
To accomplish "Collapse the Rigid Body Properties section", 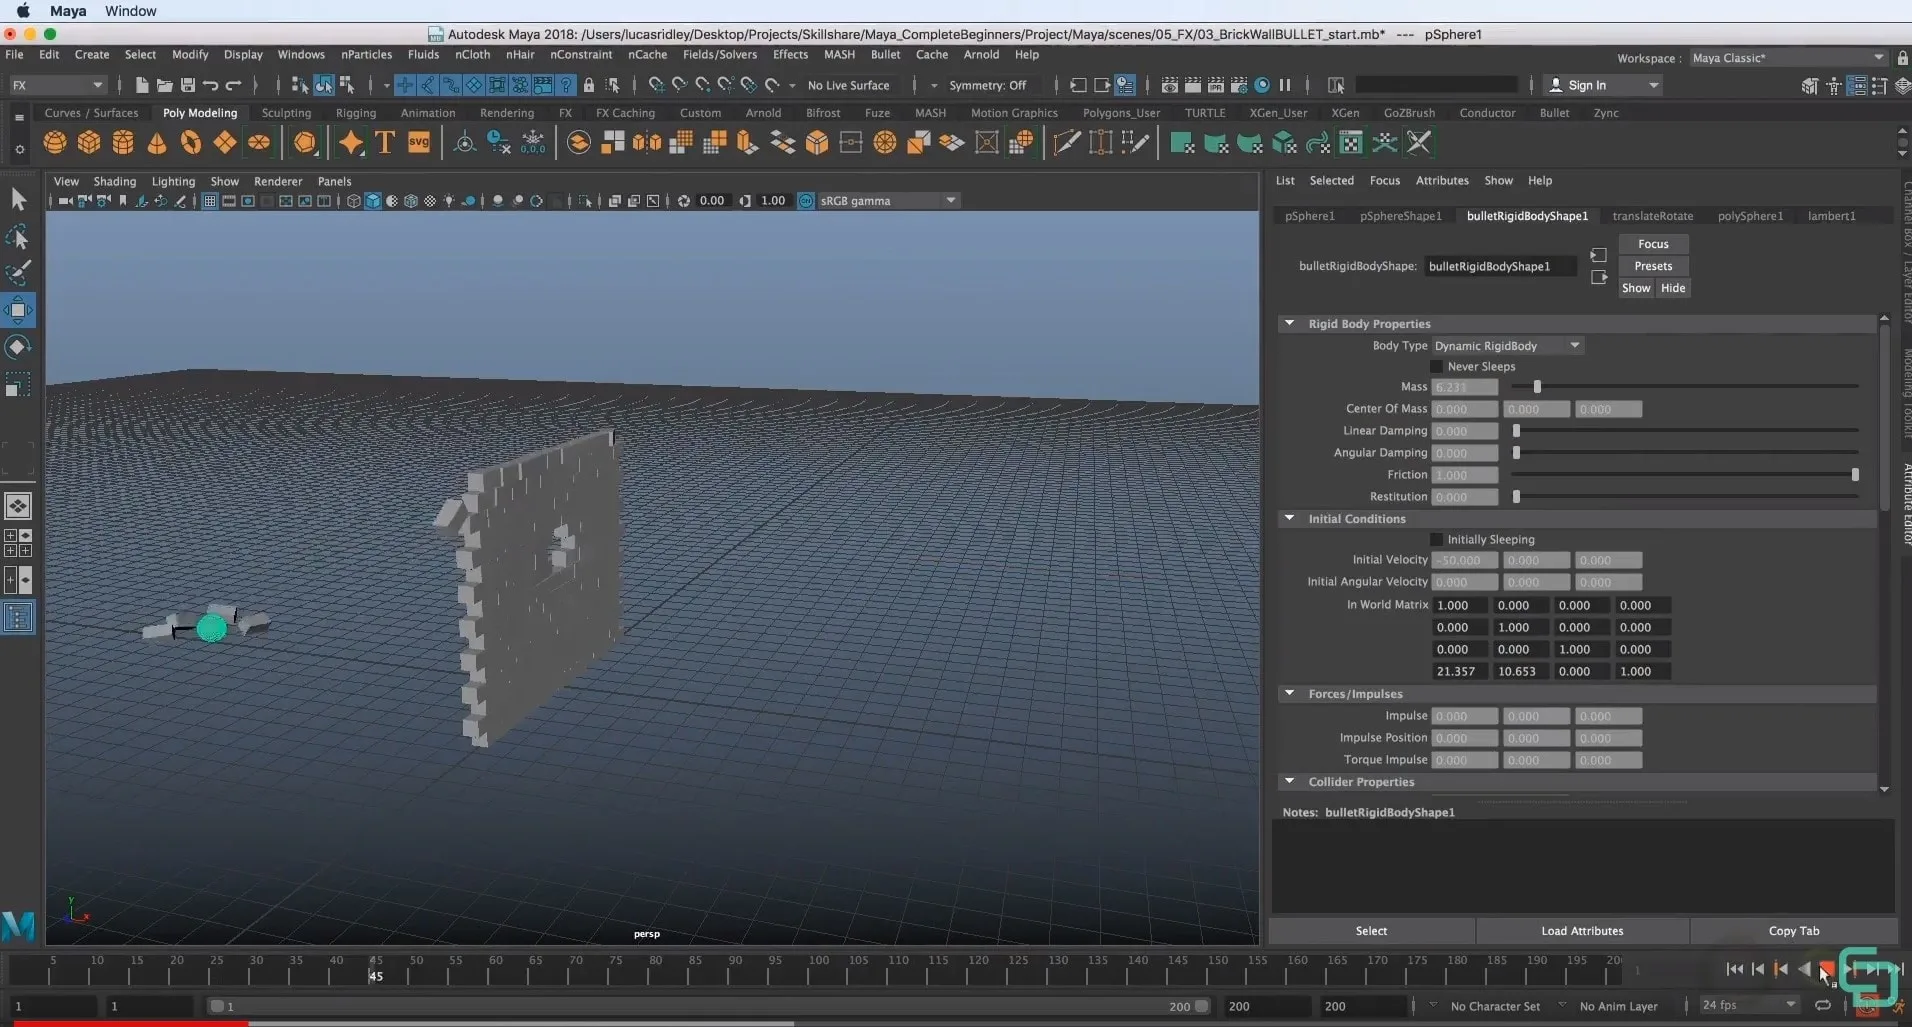I will 1290,324.
